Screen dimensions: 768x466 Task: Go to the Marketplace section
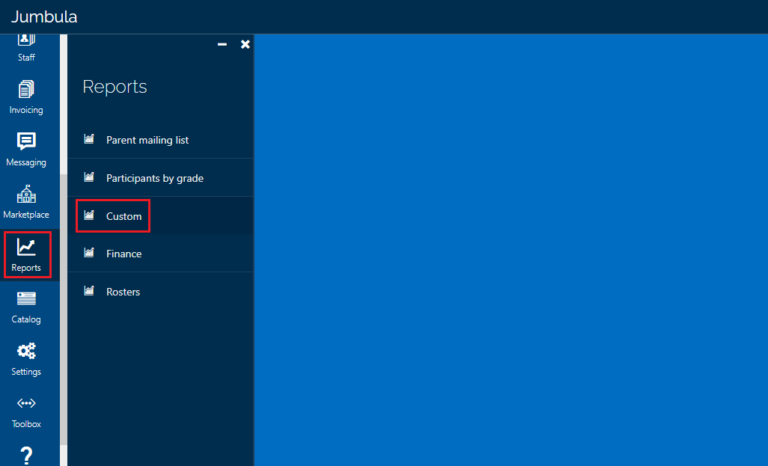(26, 202)
